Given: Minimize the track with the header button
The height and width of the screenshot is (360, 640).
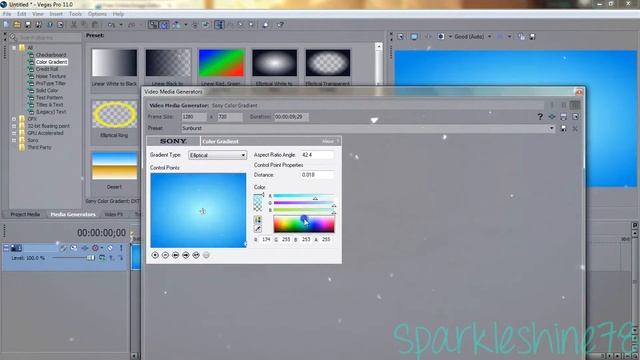Looking at the screenshot, I should pos(6,248).
